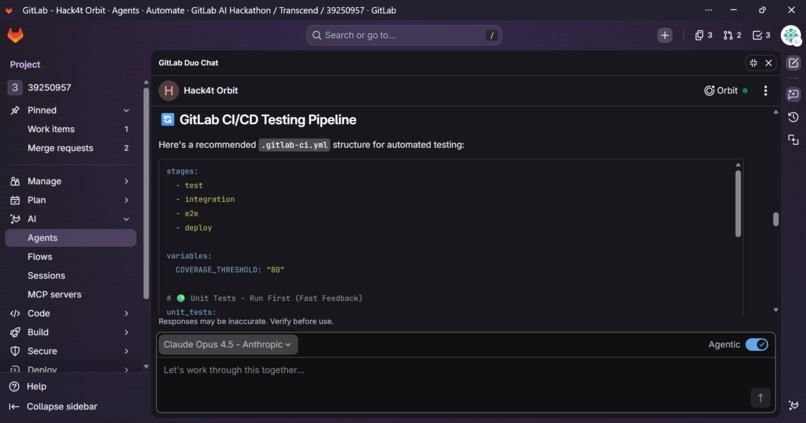Open the Claude Opus 4.5 model dropdown
Viewport: 806px width, 423px height.
228,344
